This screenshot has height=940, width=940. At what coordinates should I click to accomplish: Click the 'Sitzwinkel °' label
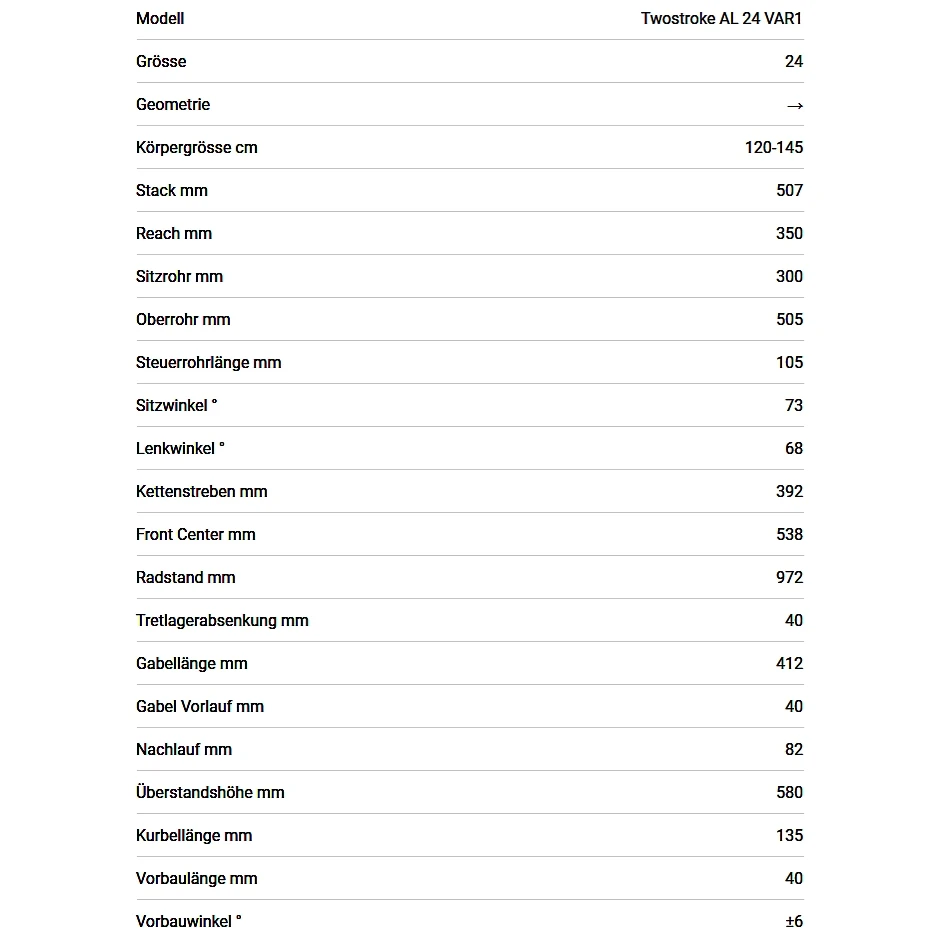(176, 405)
